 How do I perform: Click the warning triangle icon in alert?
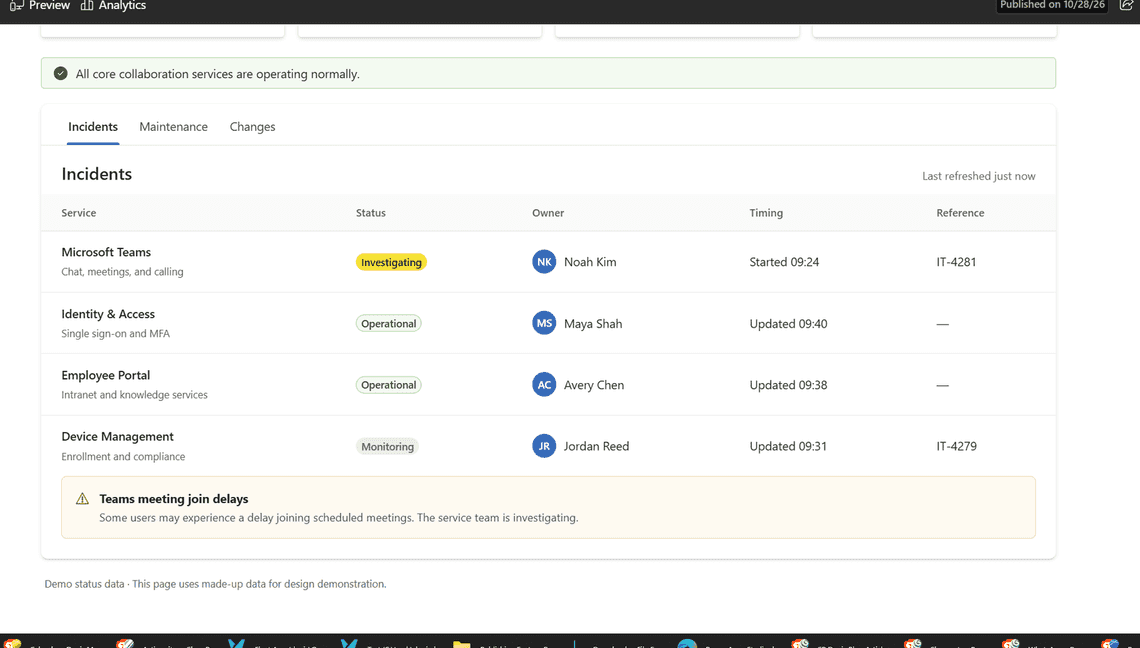coord(82,499)
